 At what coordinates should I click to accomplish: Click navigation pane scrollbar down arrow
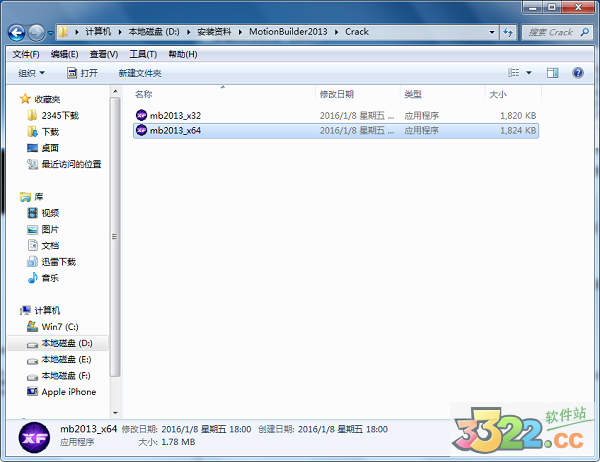[115, 413]
